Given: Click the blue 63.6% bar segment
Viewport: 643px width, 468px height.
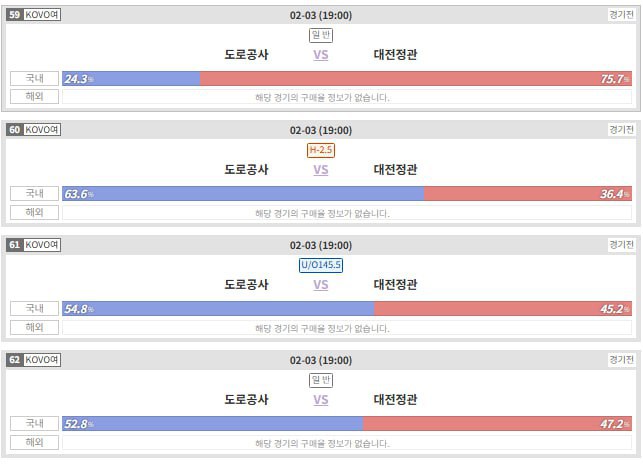Looking at the screenshot, I should click(x=243, y=194).
